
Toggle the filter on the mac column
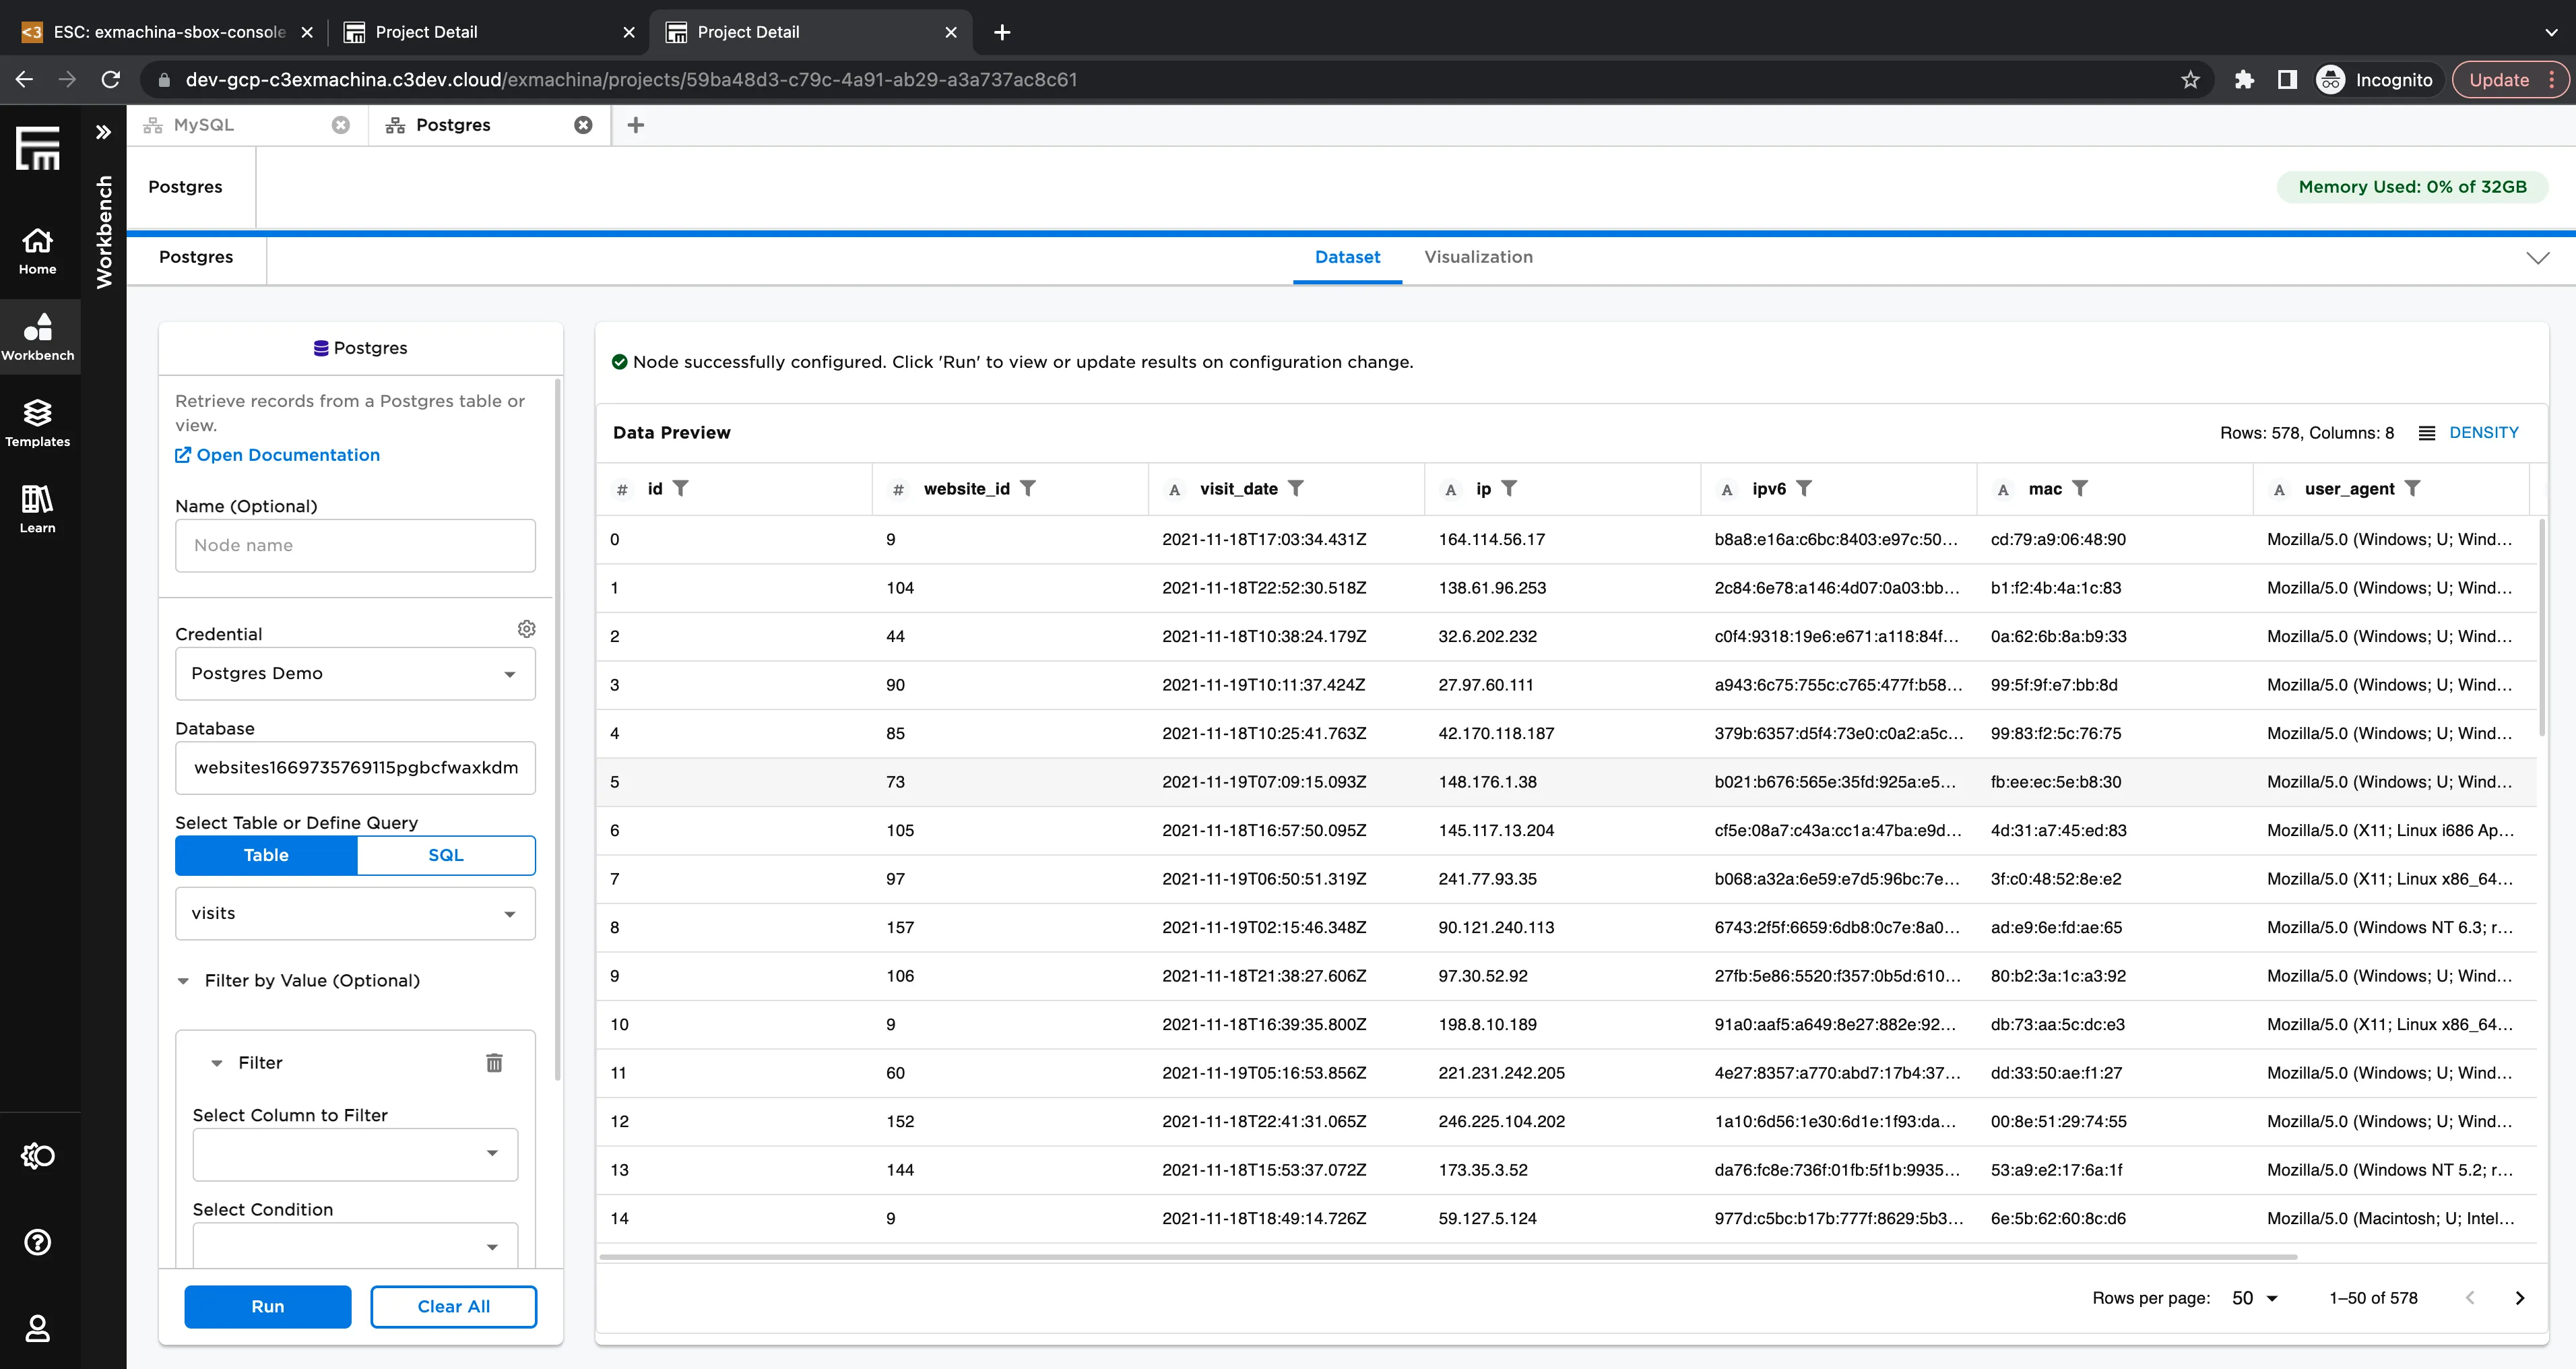click(2082, 488)
